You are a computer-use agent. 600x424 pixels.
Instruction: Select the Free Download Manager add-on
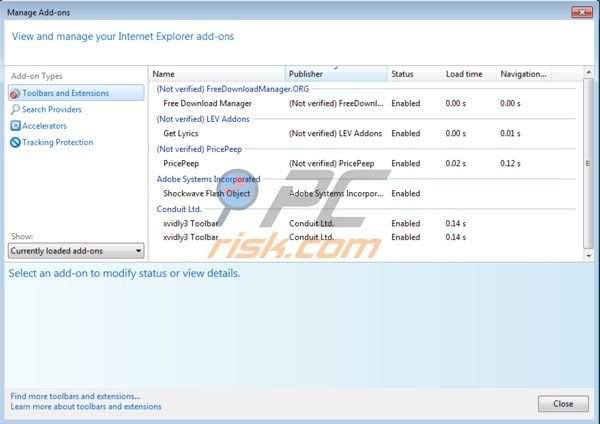365,103
